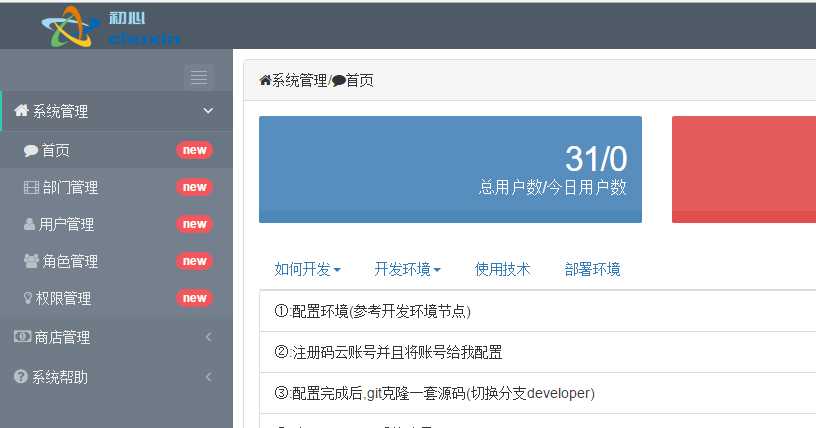The height and width of the screenshot is (428, 816).
Task: Expand the 系统帮助 menu arrow
Action: coord(208,376)
